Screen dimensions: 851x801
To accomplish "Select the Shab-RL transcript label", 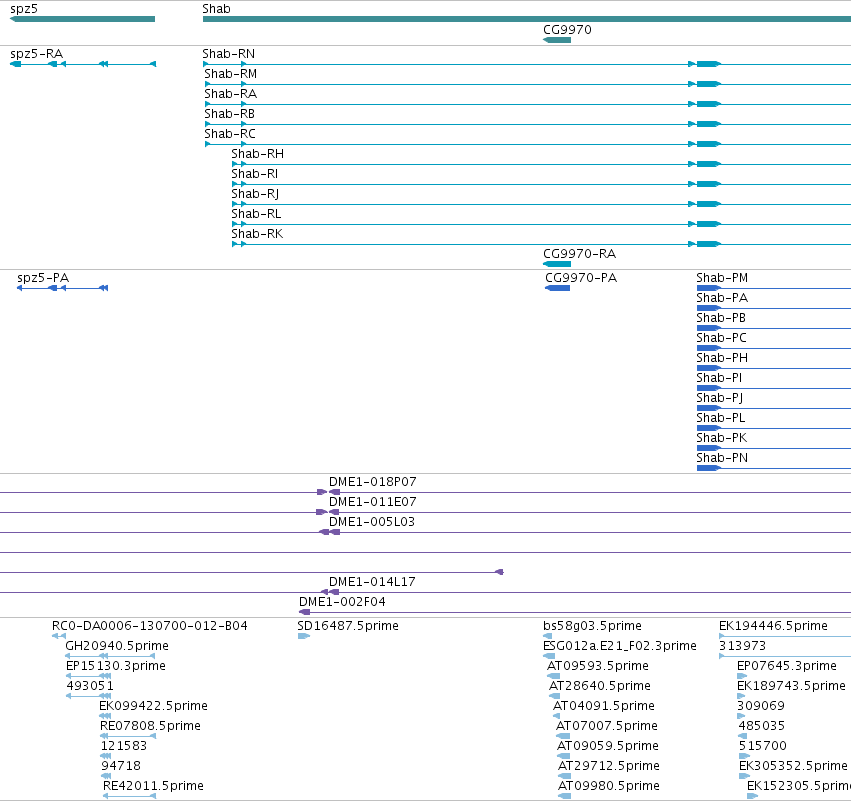I will [x=256, y=214].
